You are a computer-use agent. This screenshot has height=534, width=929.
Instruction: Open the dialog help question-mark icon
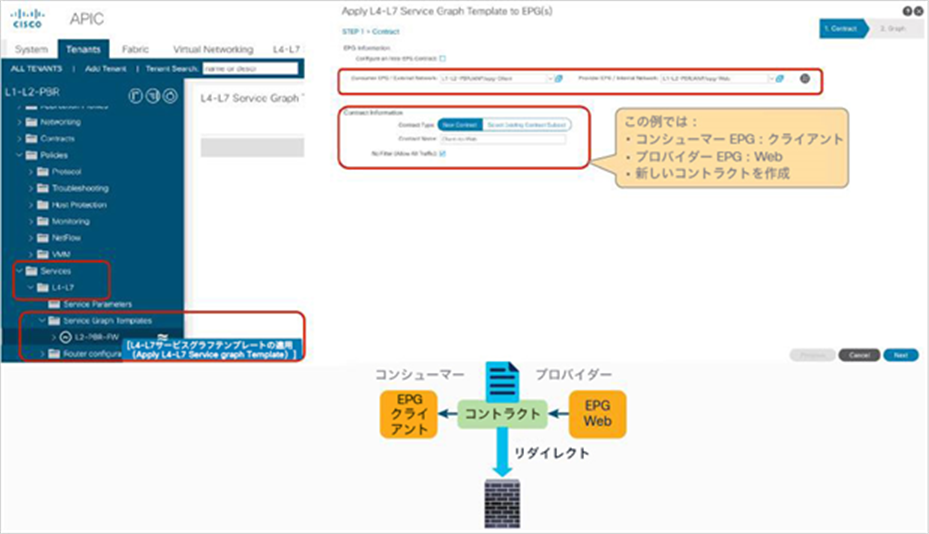[906, 11]
